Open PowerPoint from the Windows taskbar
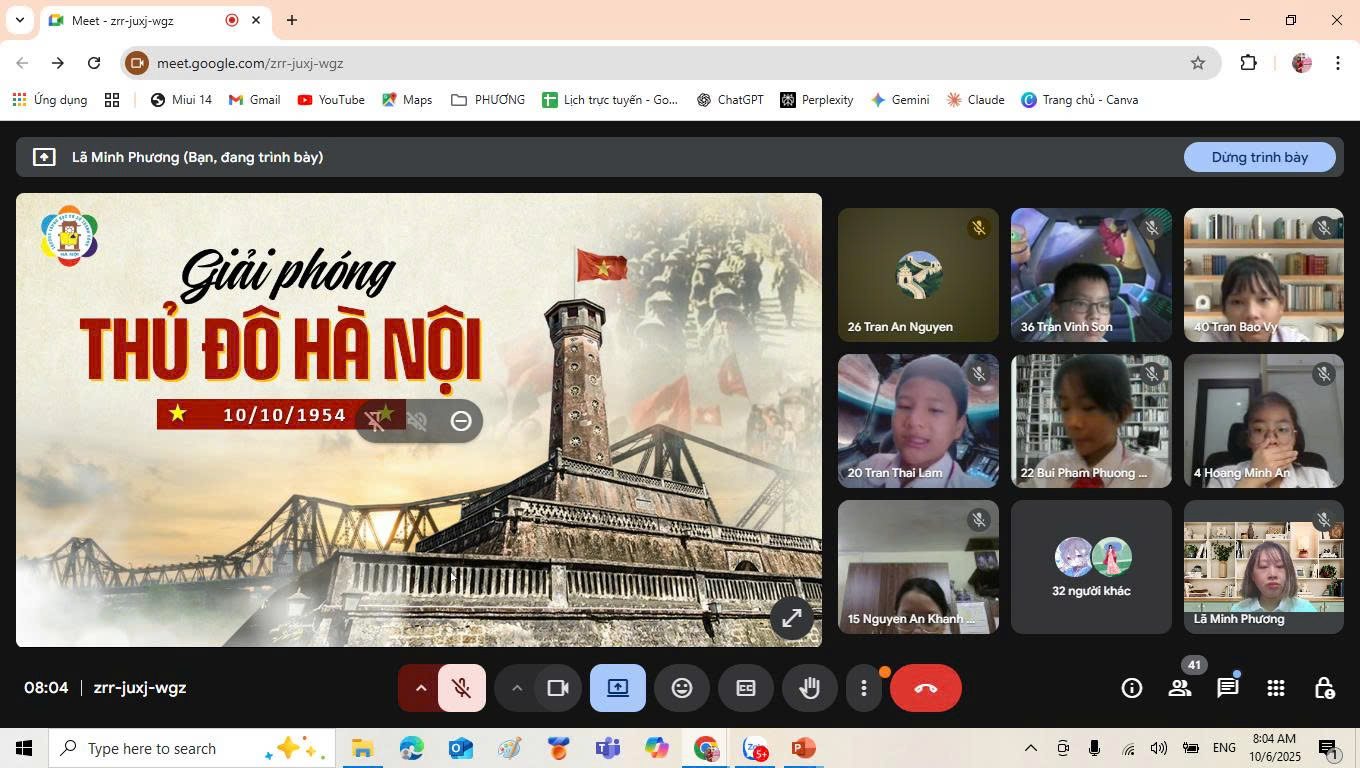The image size is (1360, 768). click(803, 748)
